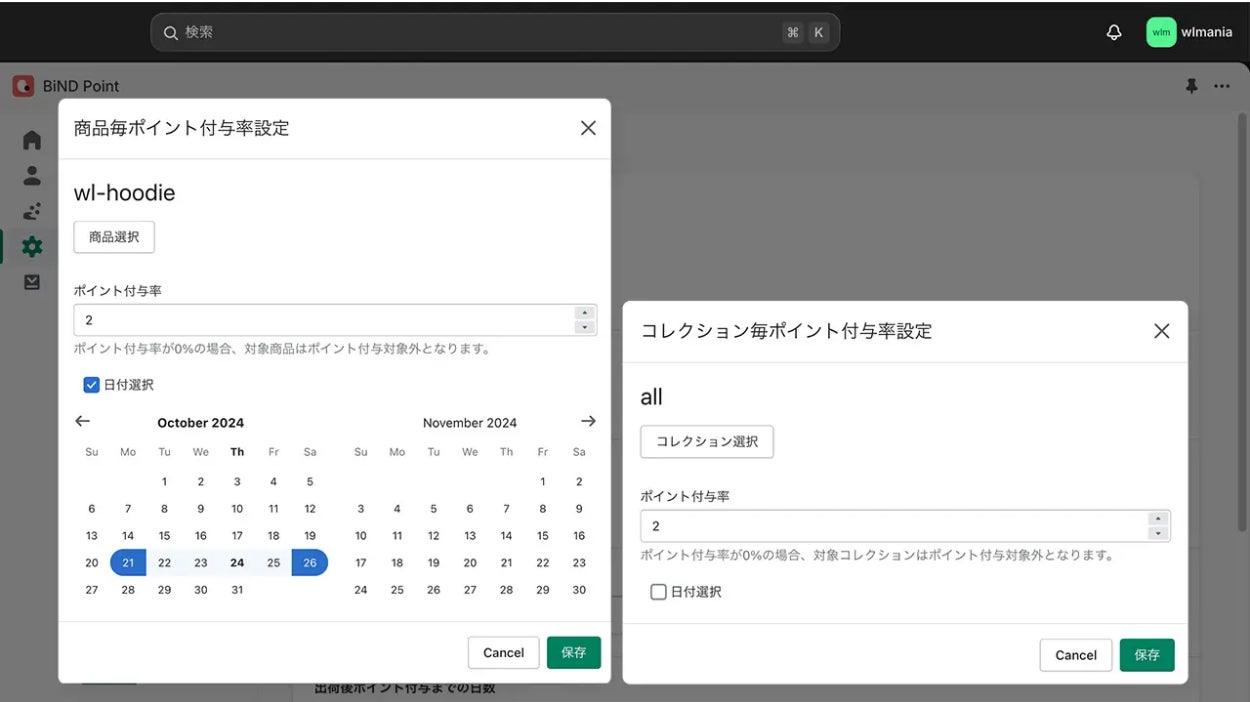1250x702 pixels.
Task: Click the ⌘ K shortcut badge
Action: pos(806,32)
